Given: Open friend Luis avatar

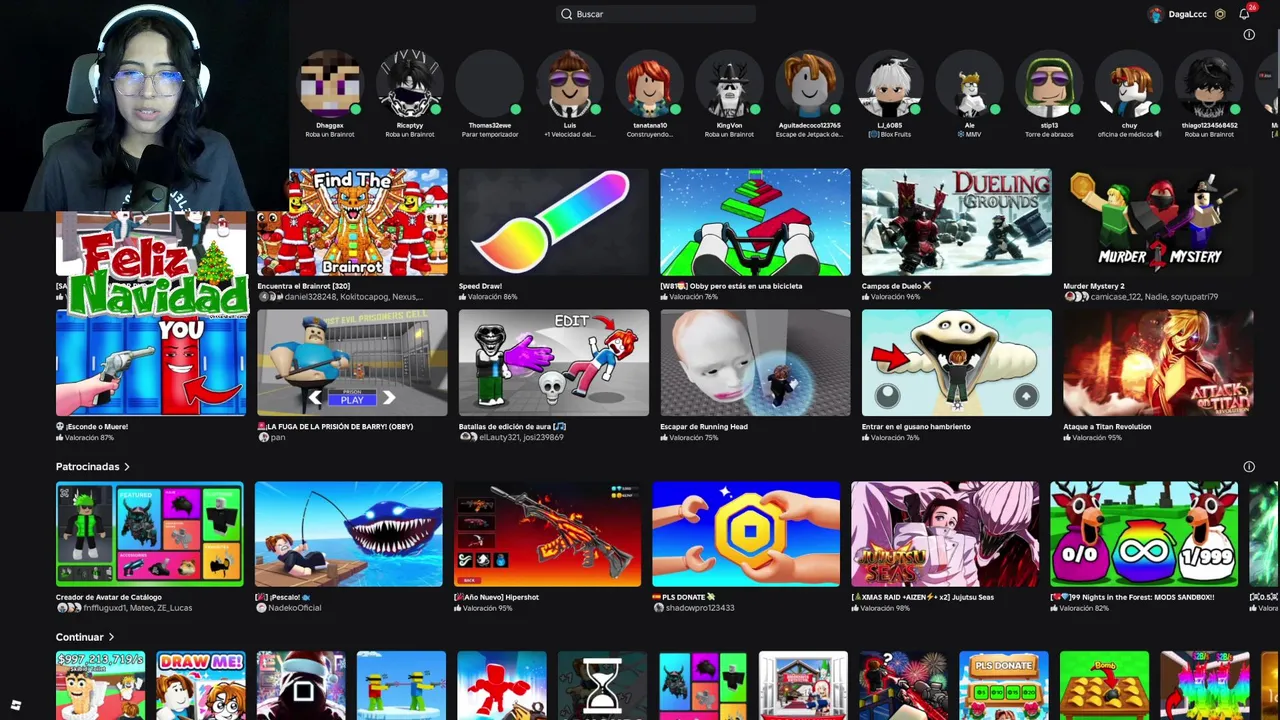Looking at the screenshot, I should pyautogui.click(x=569, y=84).
